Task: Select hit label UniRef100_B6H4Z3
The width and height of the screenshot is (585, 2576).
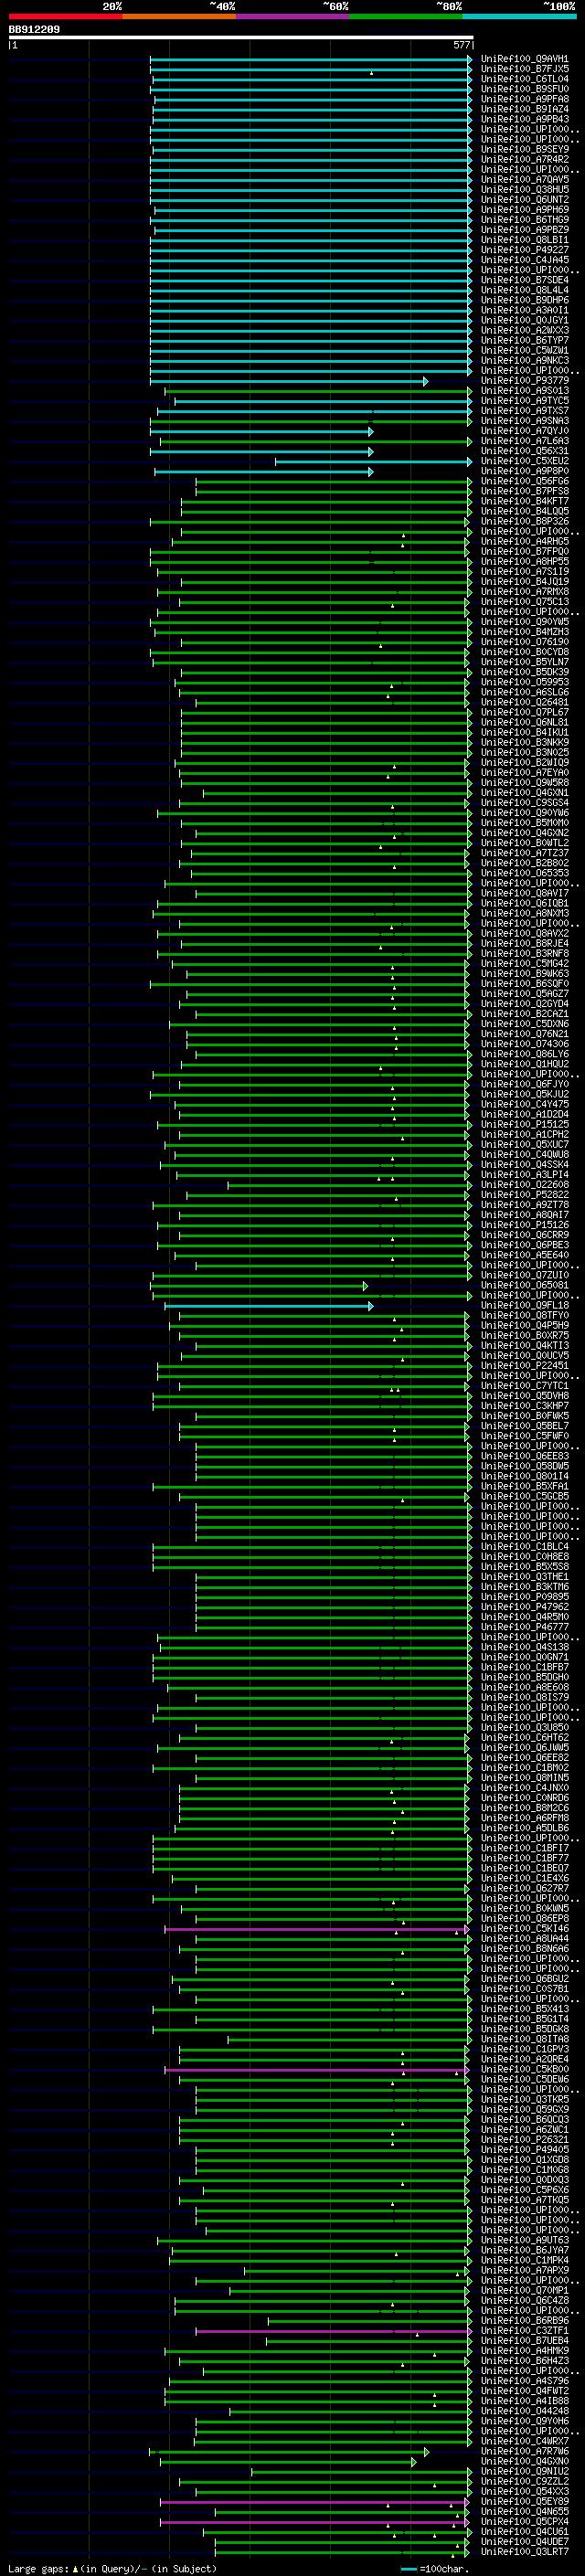Action: (525, 2361)
